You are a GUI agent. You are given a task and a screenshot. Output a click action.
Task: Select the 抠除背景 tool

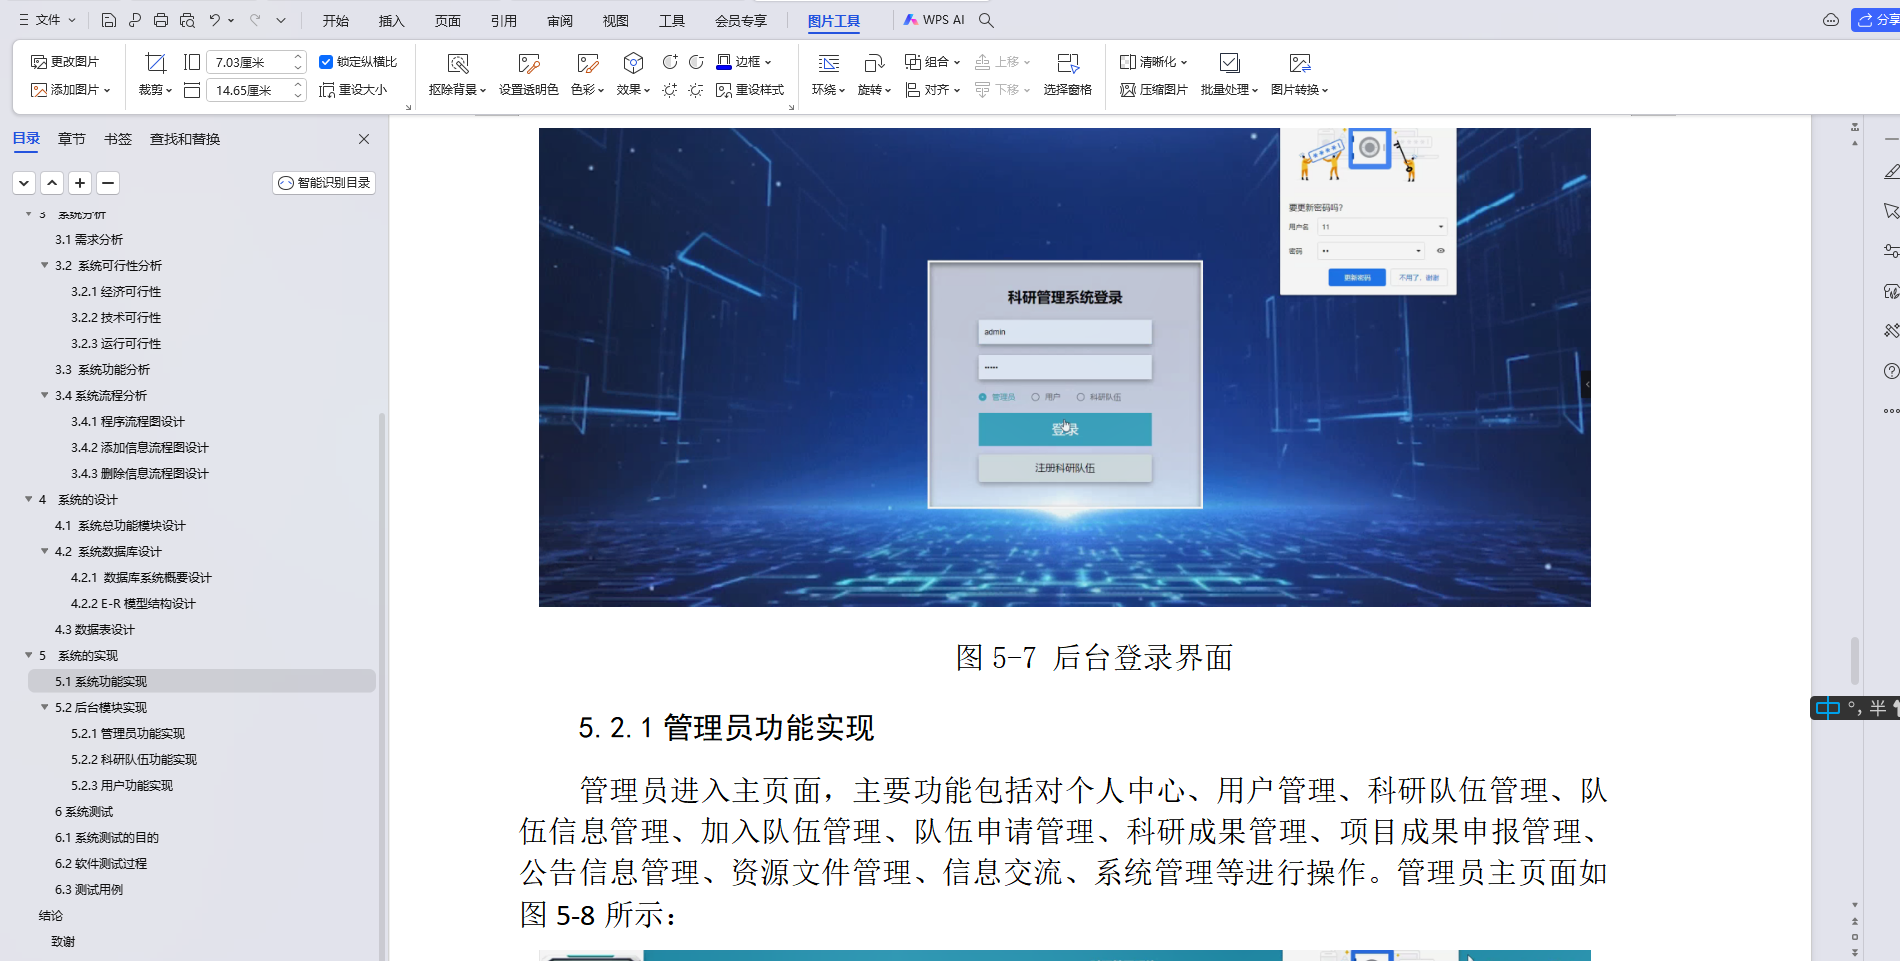click(x=456, y=75)
